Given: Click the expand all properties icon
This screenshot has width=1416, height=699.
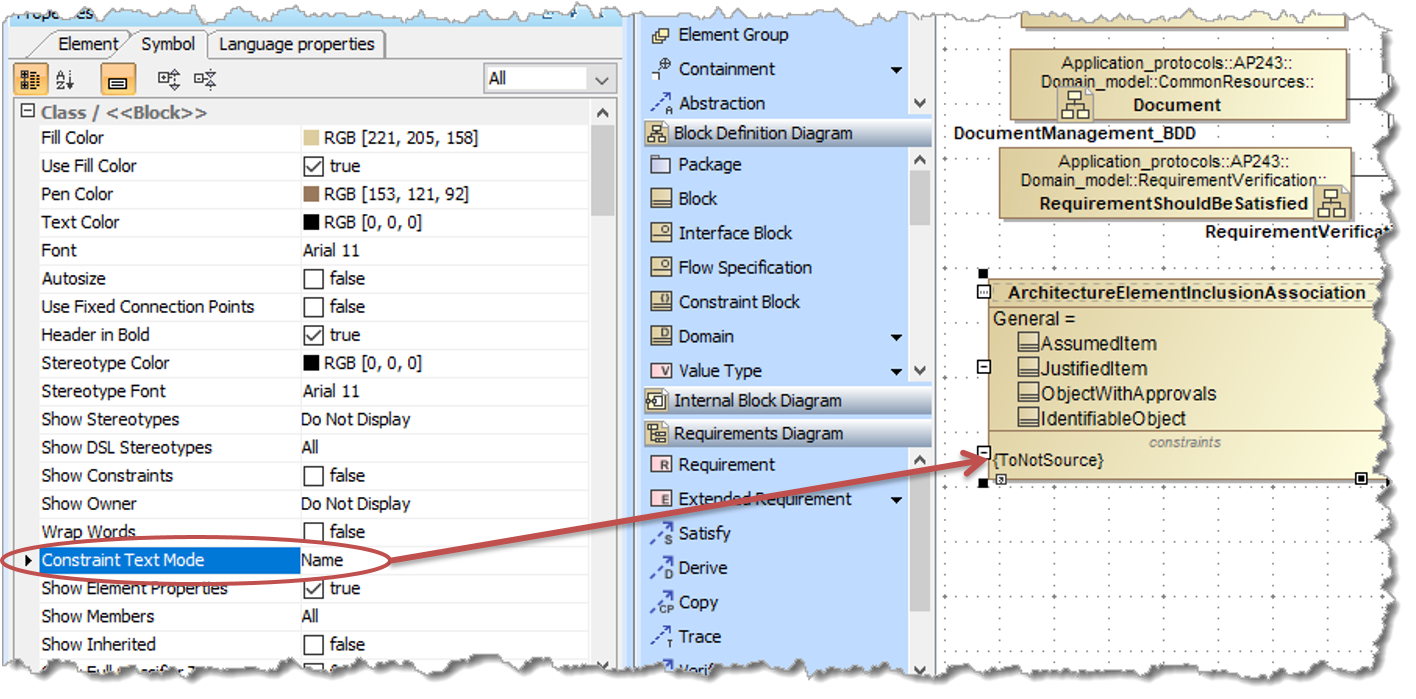Looking at the screenshot, I should click(x=169, y=79).
